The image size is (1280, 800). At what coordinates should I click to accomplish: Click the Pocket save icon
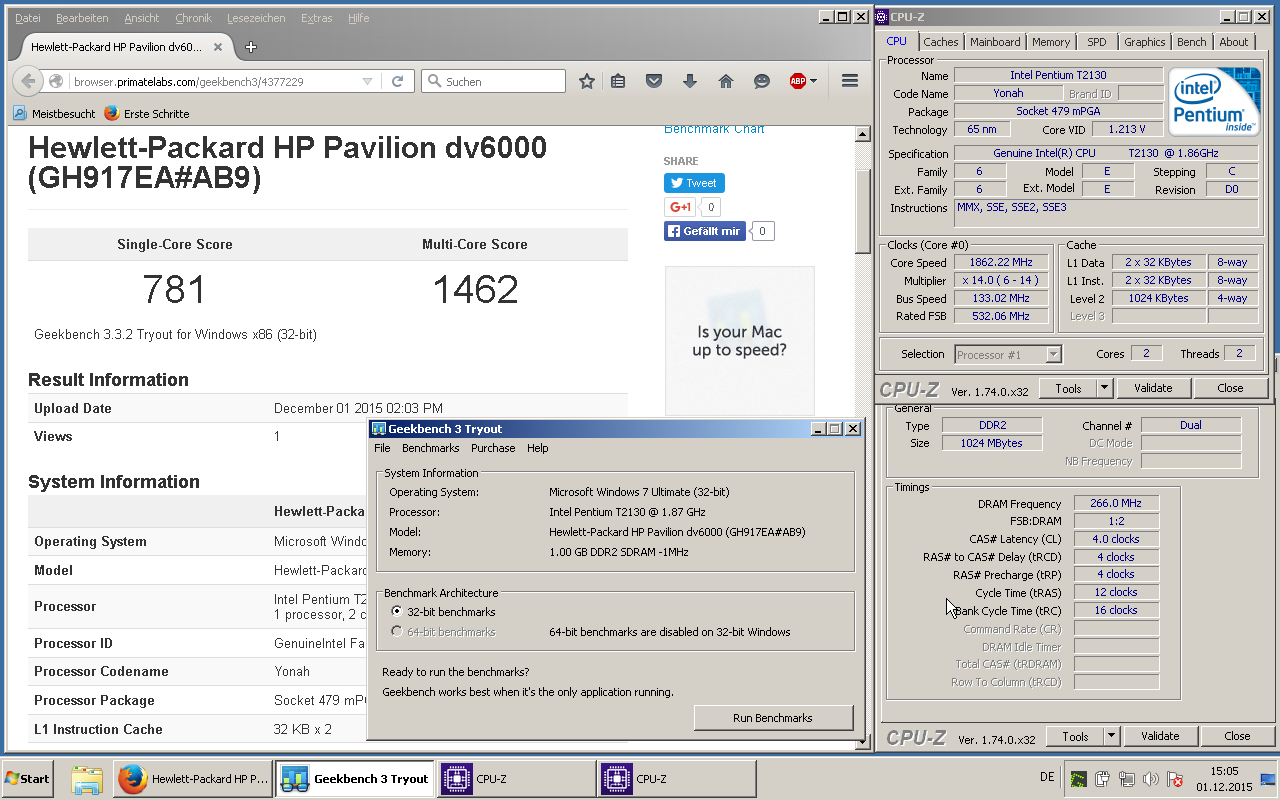(654, 81)
